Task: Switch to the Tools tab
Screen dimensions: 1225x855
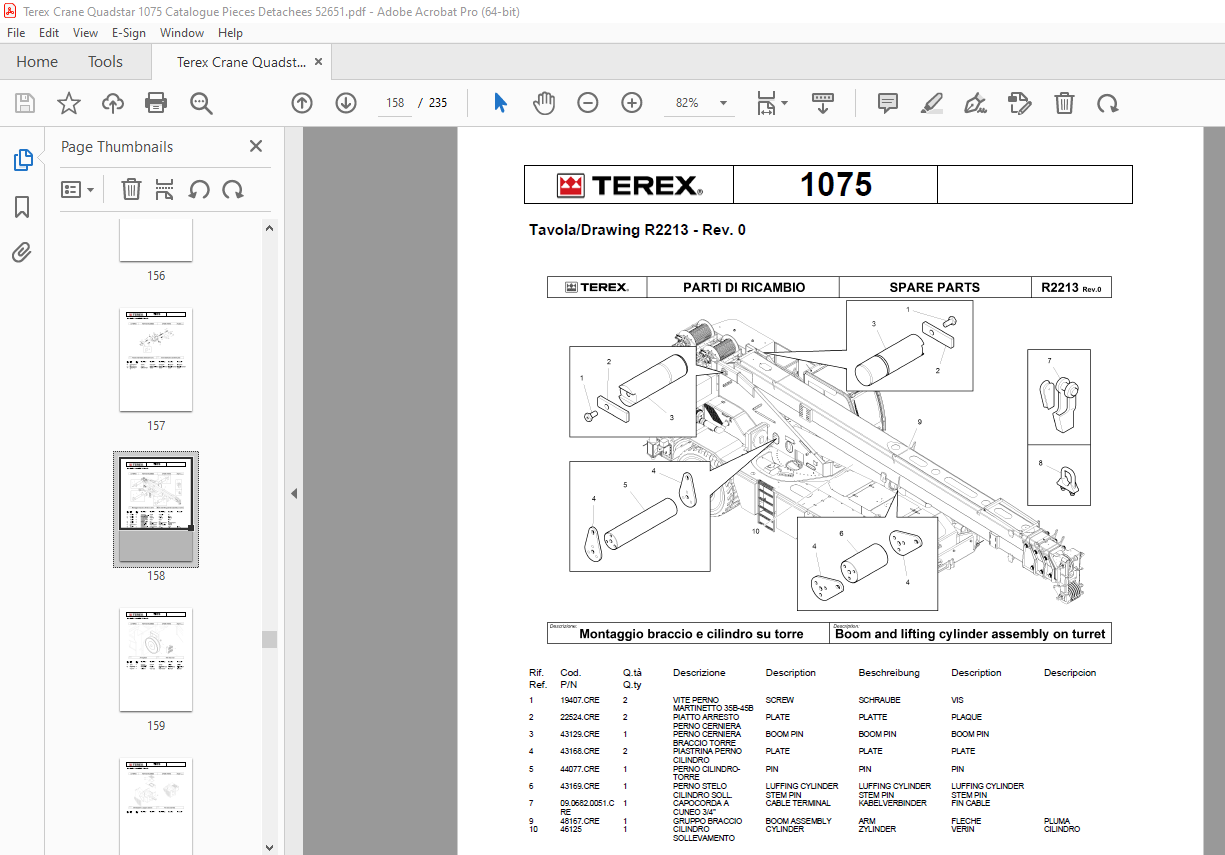Action: point(105,62)
